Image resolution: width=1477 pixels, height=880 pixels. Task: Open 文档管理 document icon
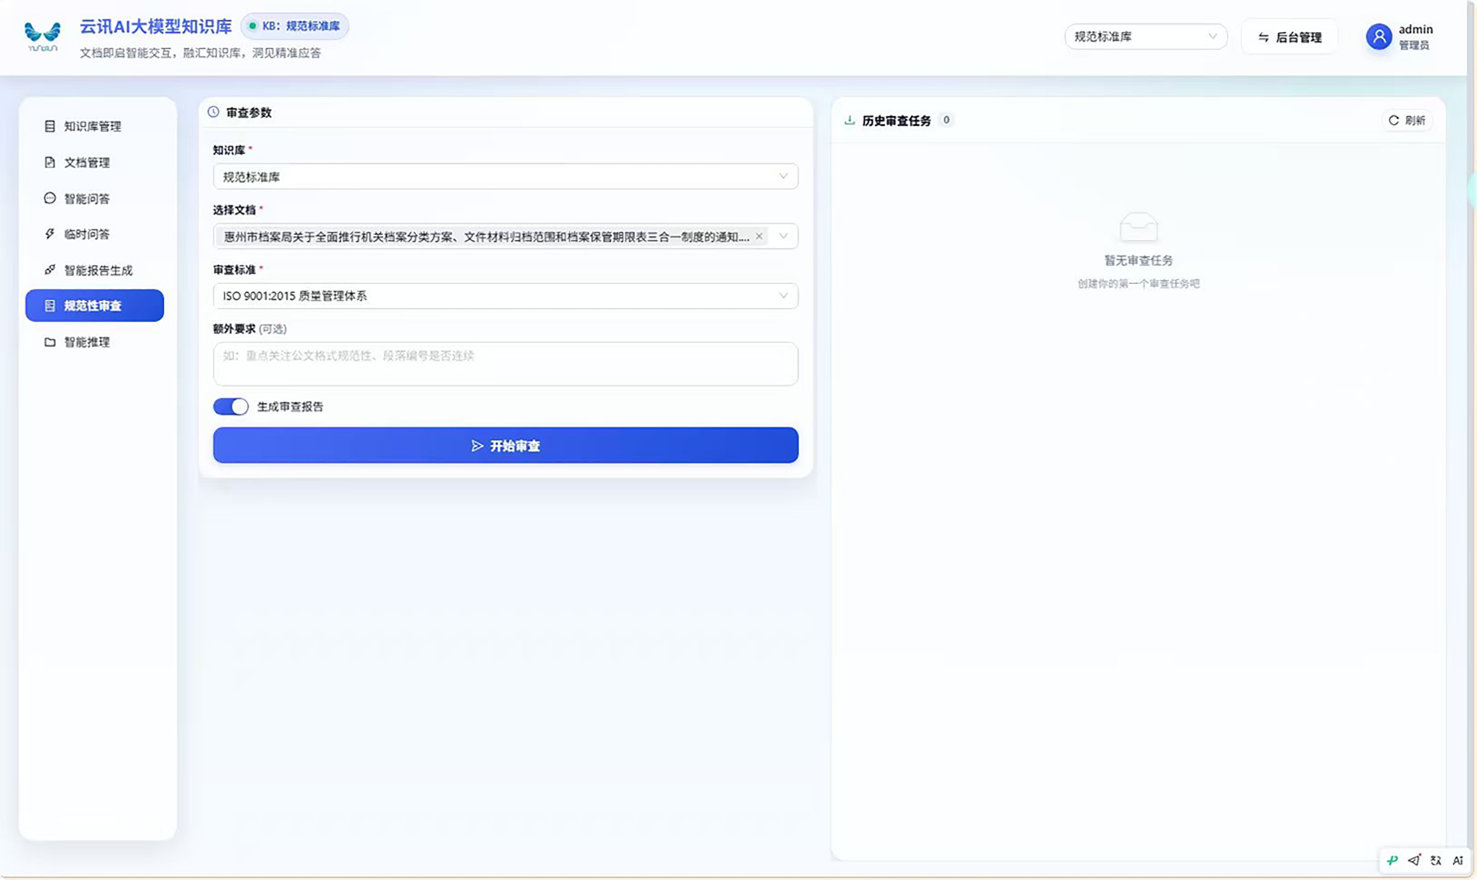[50, 162]
